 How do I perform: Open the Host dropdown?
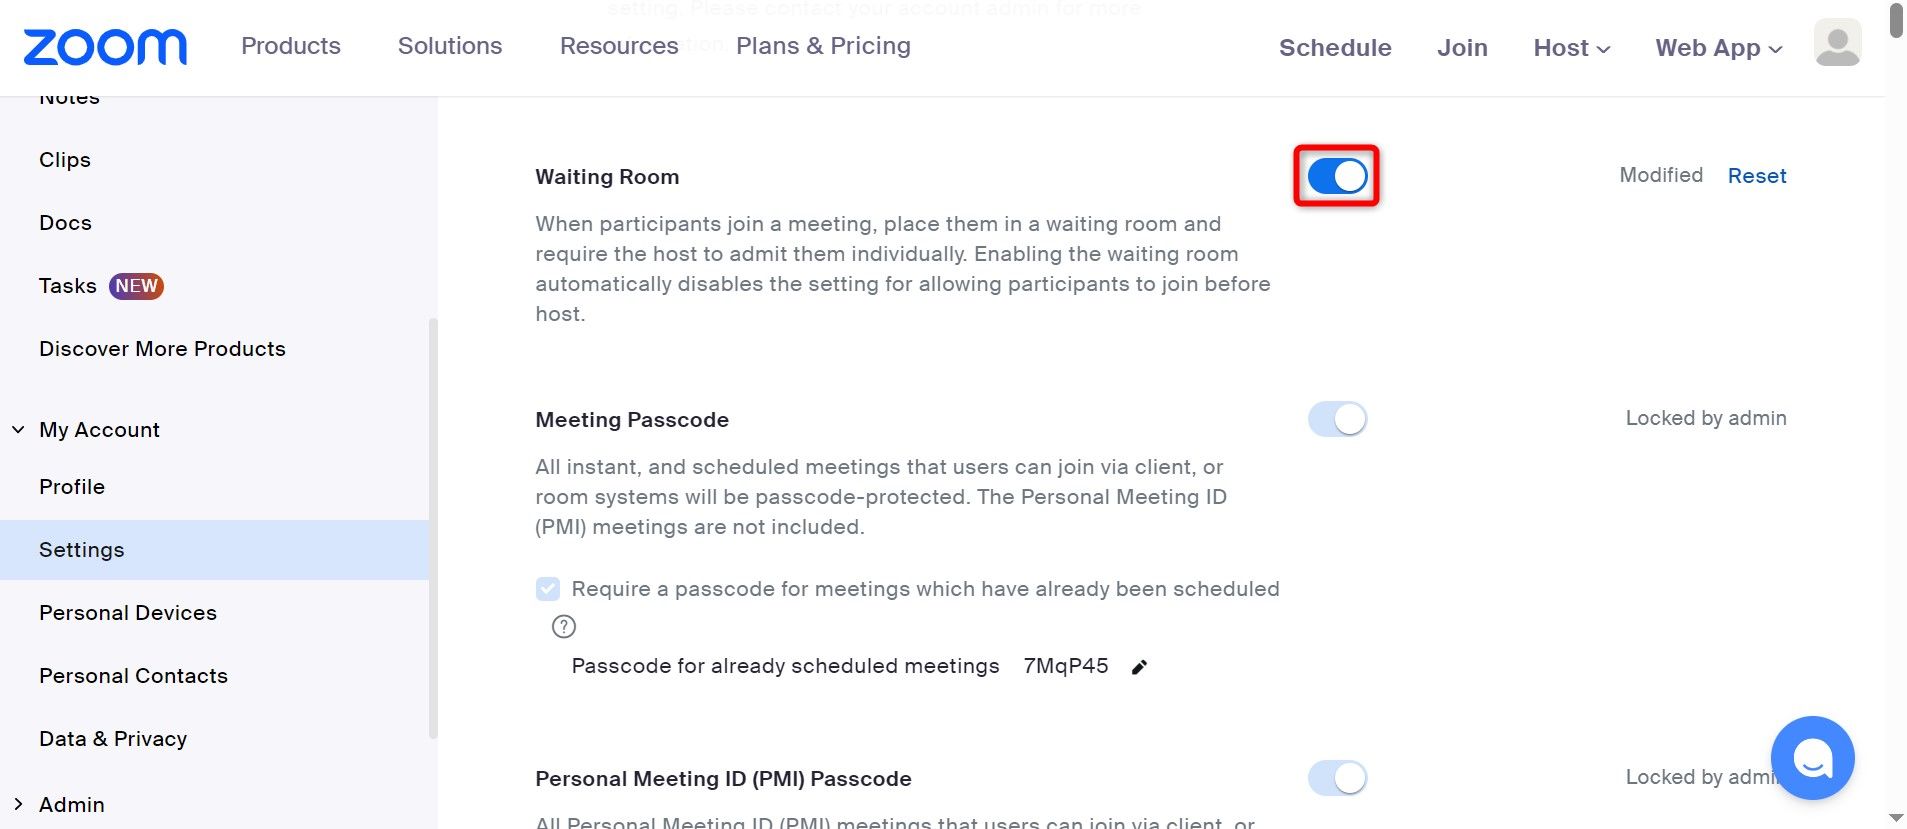[1571, 48]
